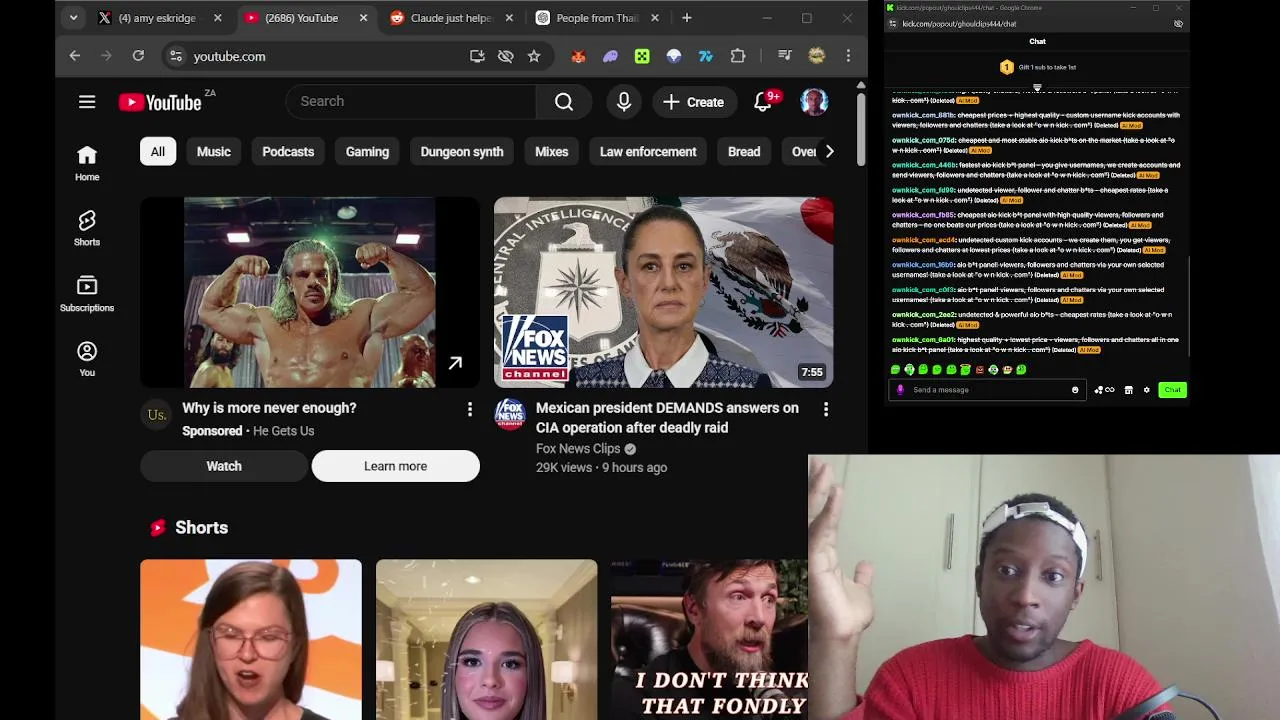1280x720 pixels.
Task: Open the Fox News CIA video thumbnail
Action: click(x=664, y=292)
